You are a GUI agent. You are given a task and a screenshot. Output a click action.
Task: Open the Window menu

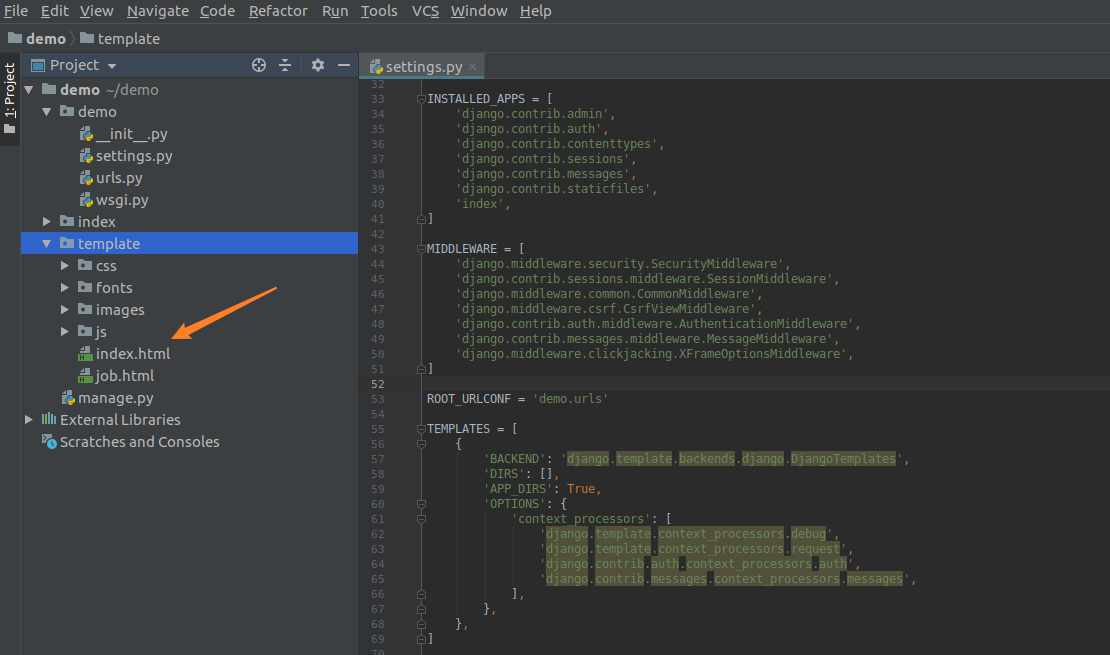pyautogui.click(x=479, y=11)
